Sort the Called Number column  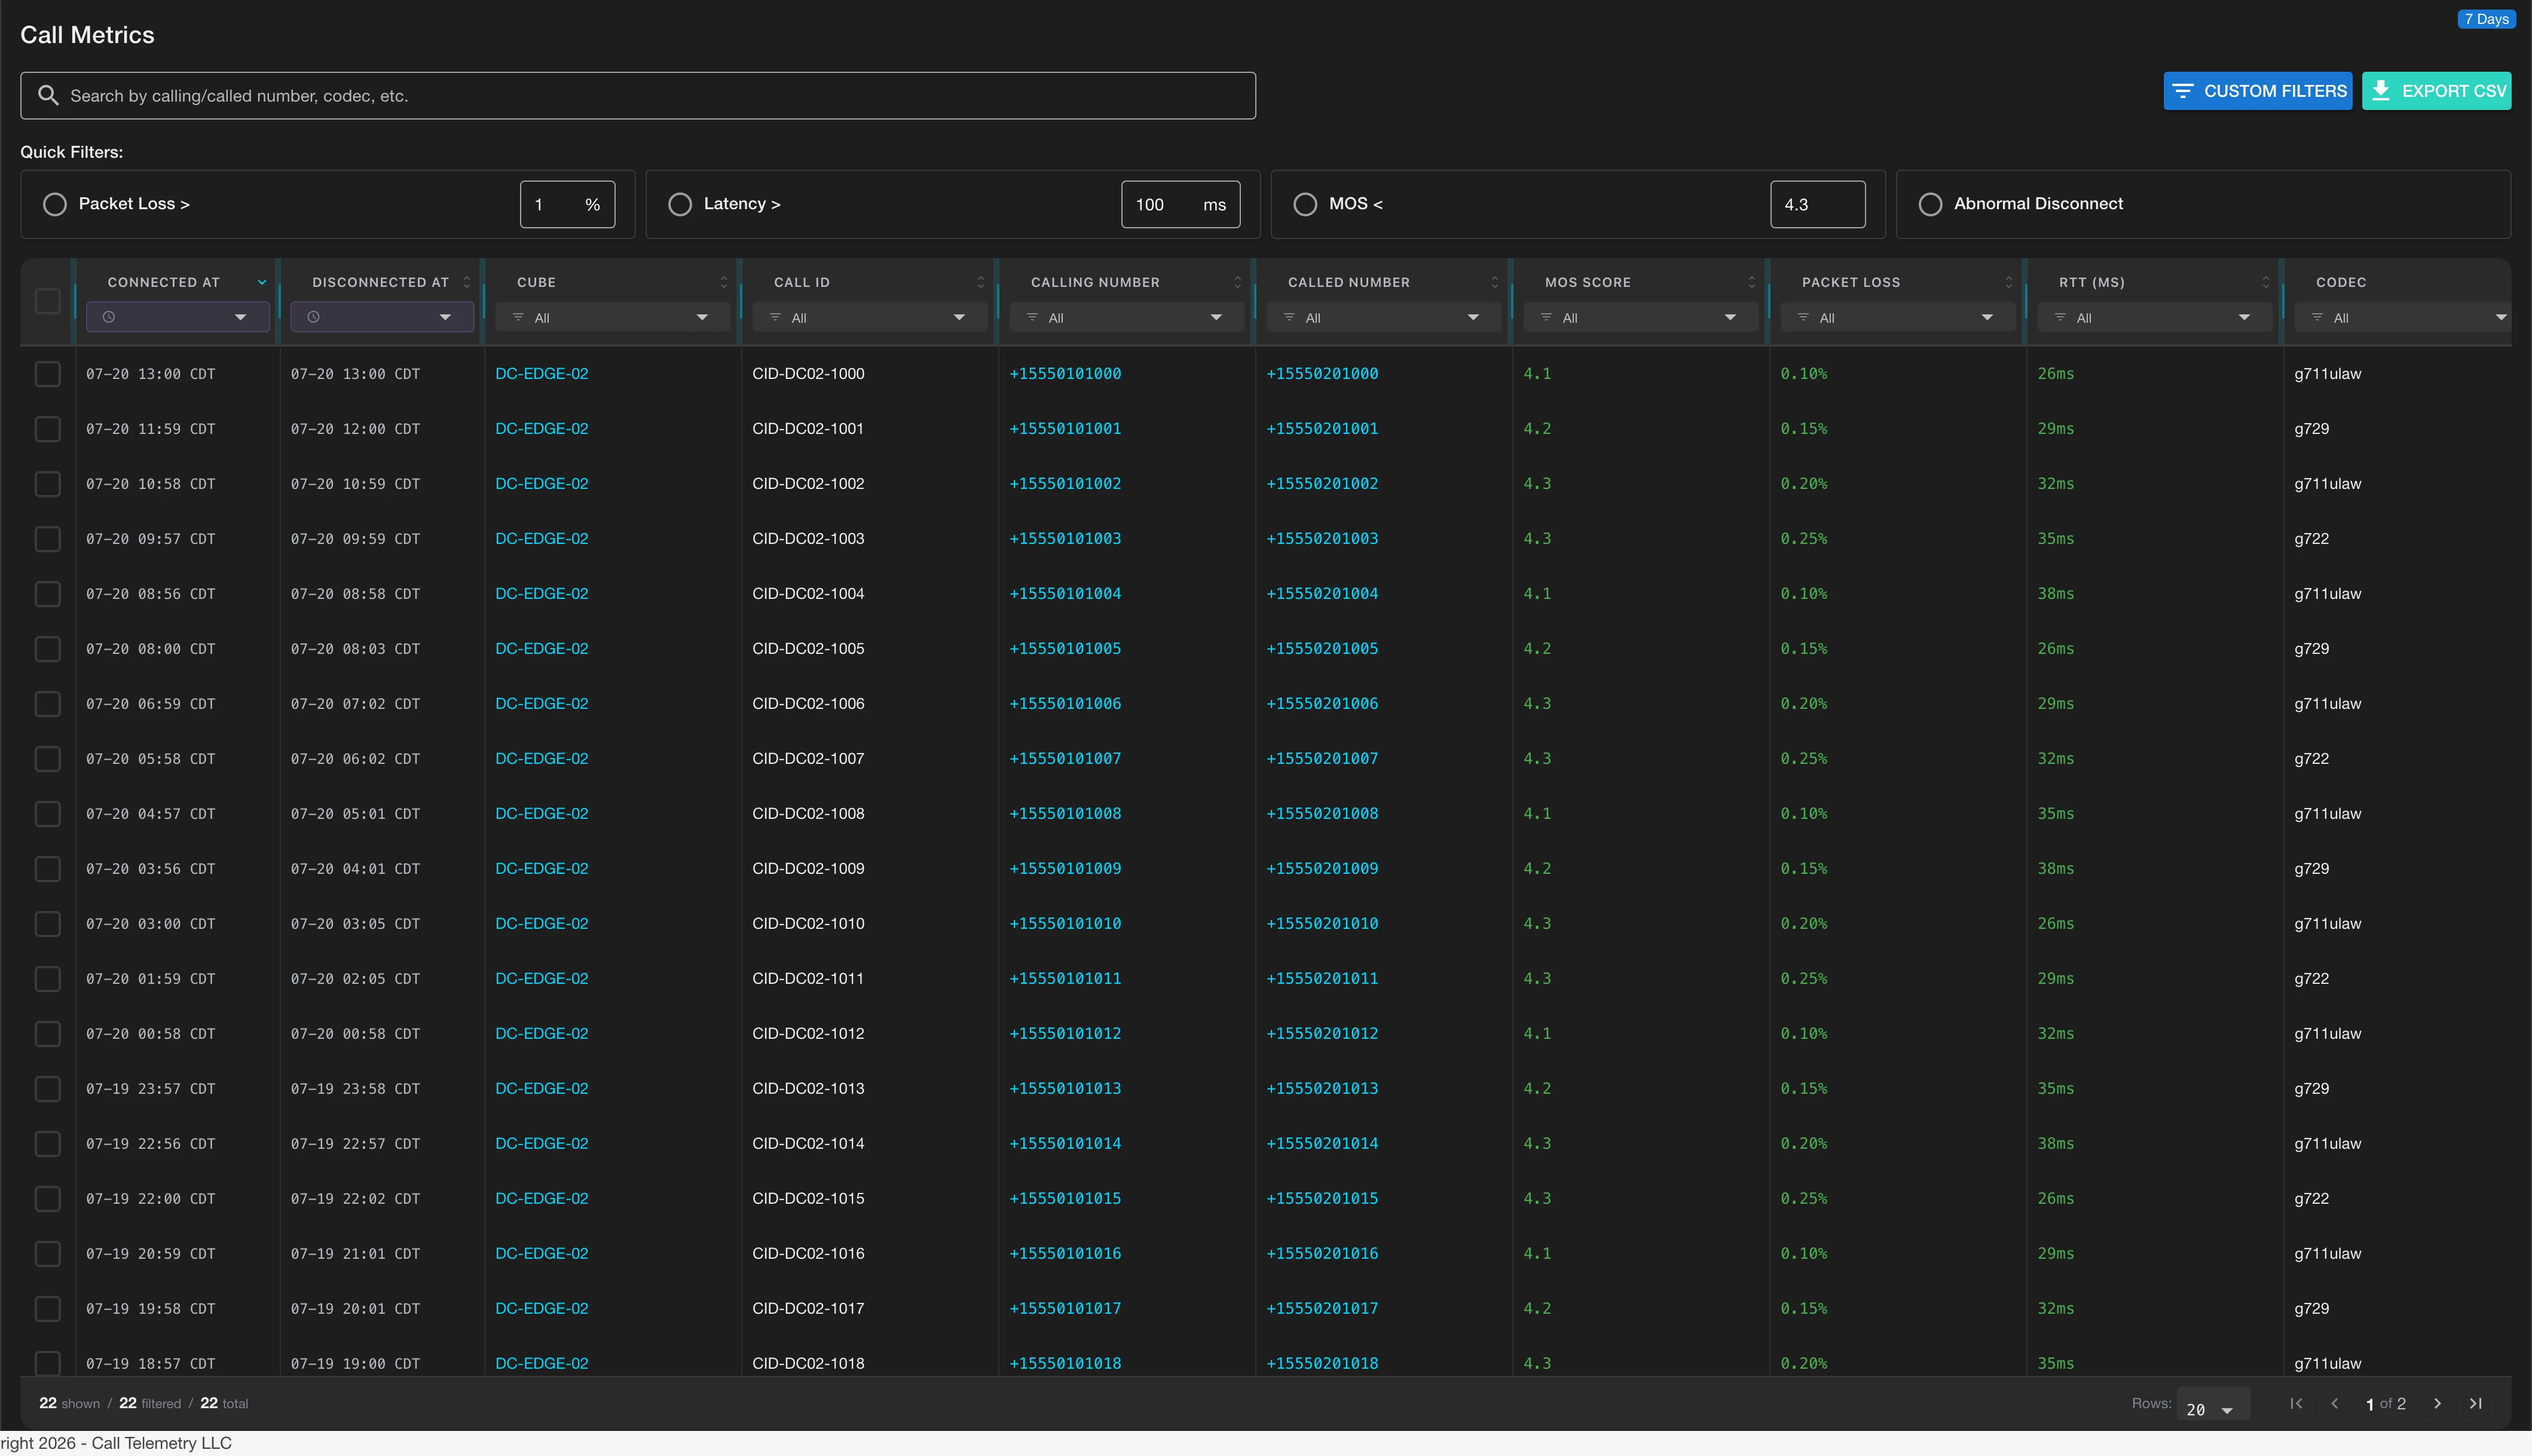click(x=1495, y=282)
